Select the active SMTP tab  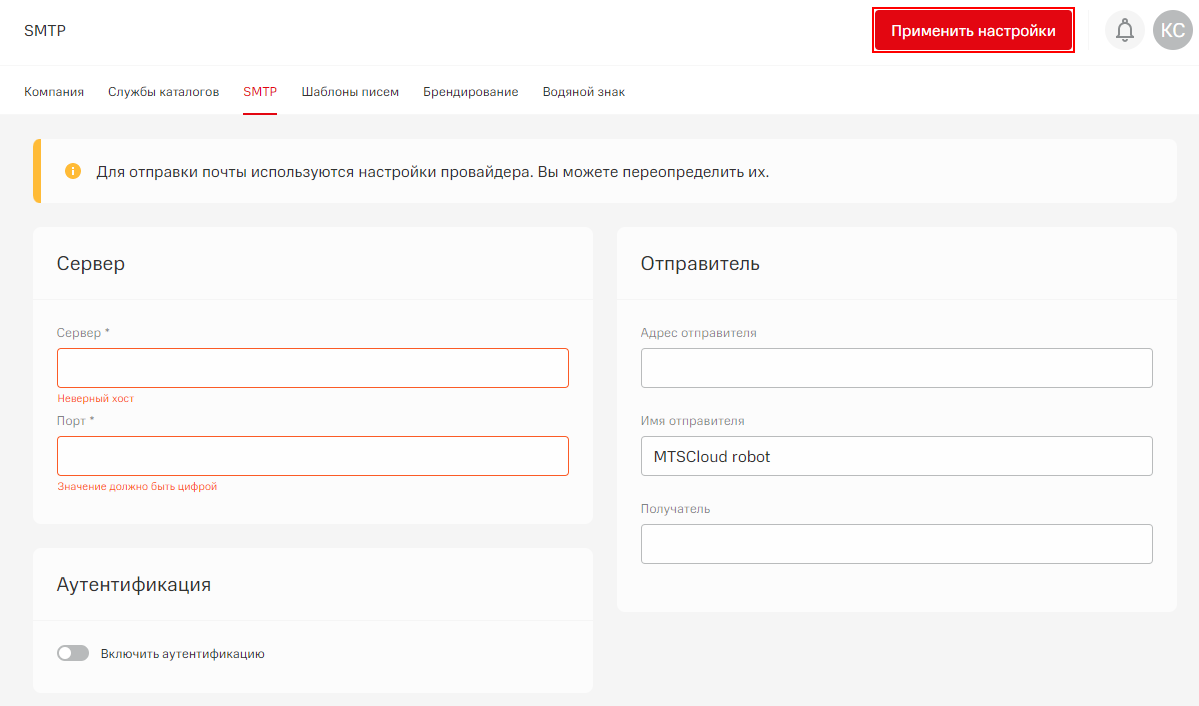(260, 92)
